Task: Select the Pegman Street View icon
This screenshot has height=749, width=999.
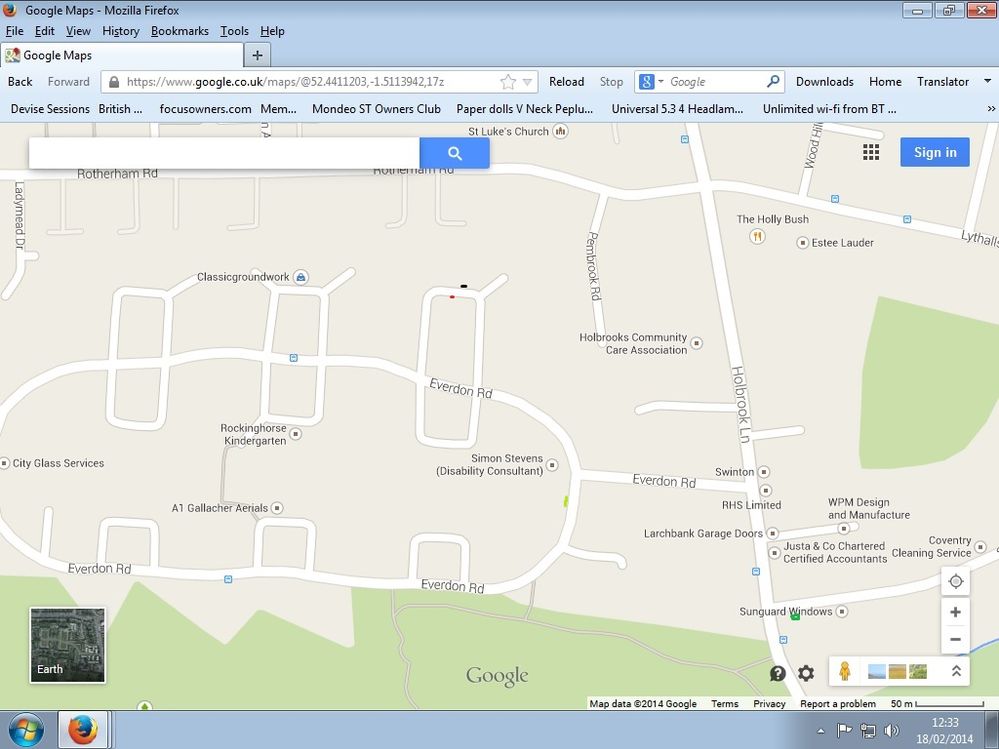Action: (845, 671)
